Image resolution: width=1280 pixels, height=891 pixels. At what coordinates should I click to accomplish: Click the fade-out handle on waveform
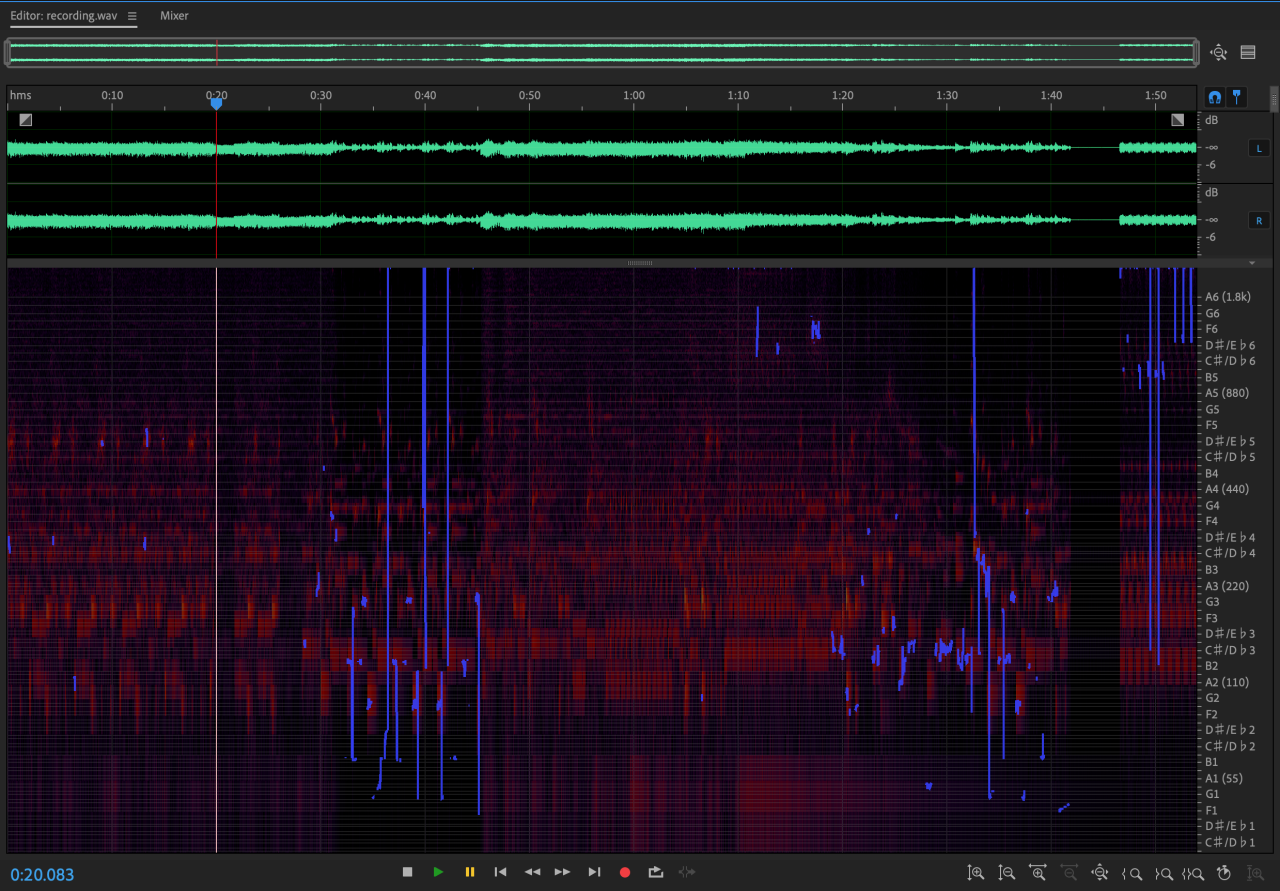pos(1177,120)
